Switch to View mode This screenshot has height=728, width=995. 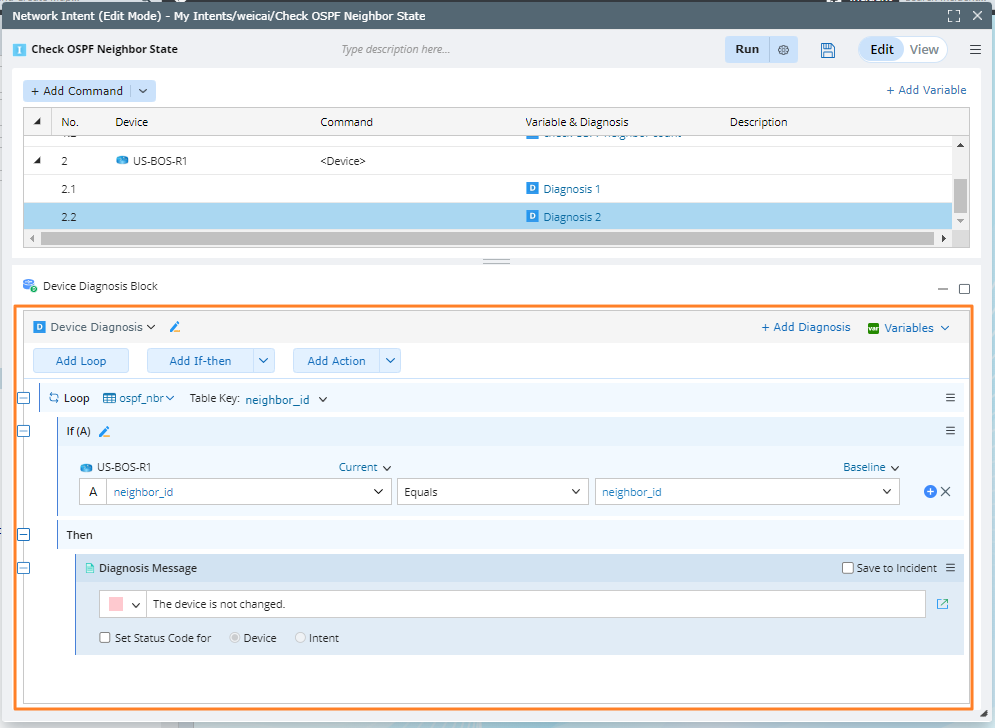click(924, 50)
